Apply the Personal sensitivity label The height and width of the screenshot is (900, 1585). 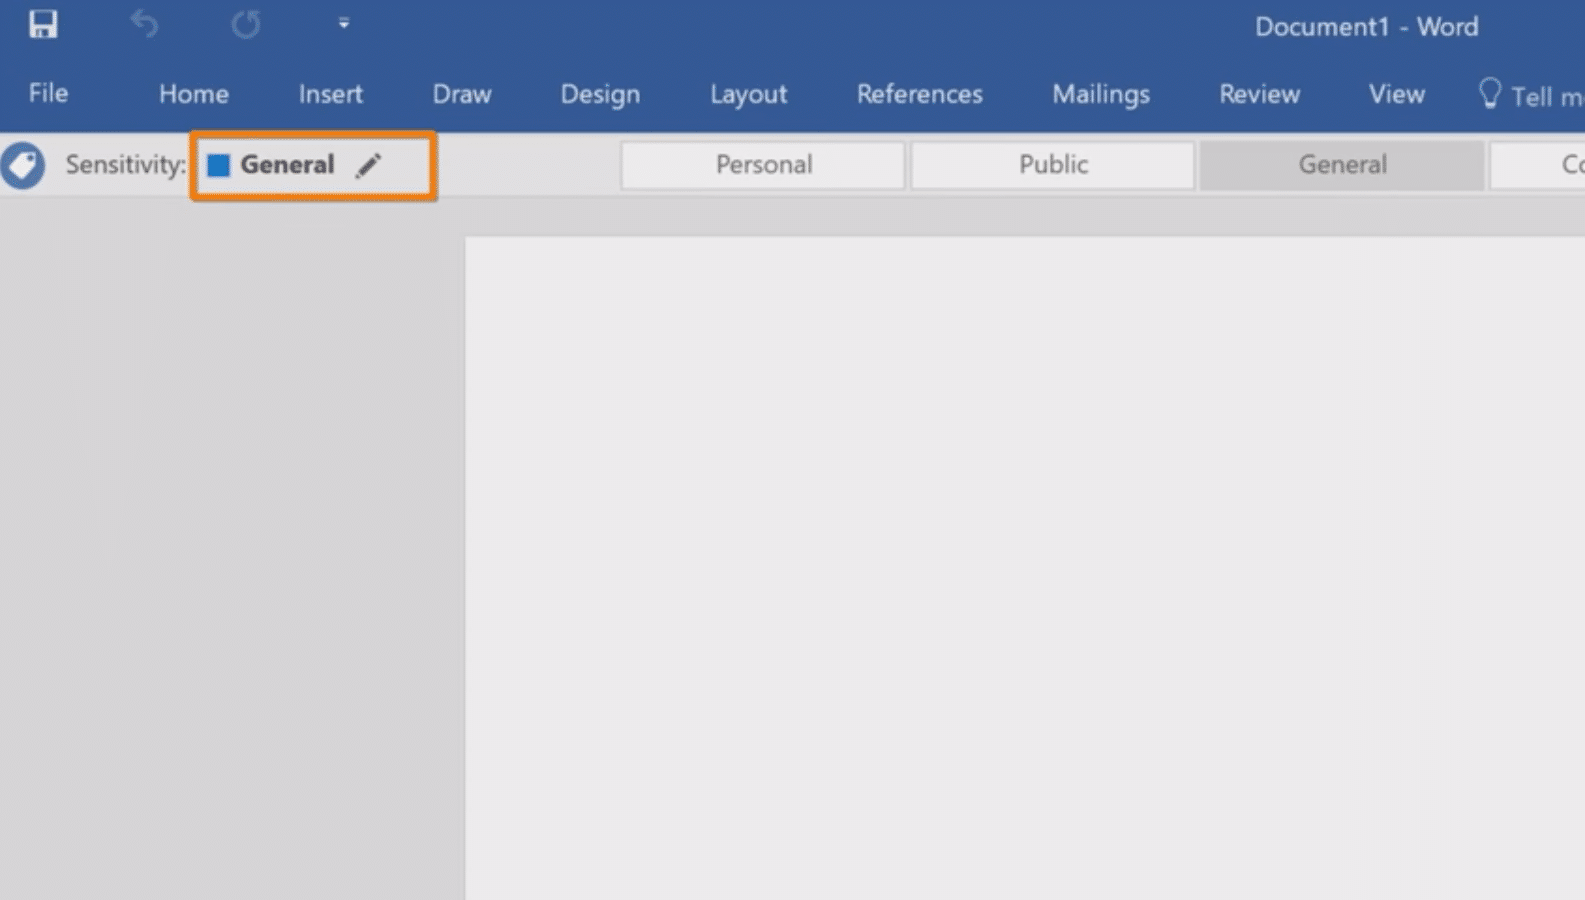click(763, 165)
